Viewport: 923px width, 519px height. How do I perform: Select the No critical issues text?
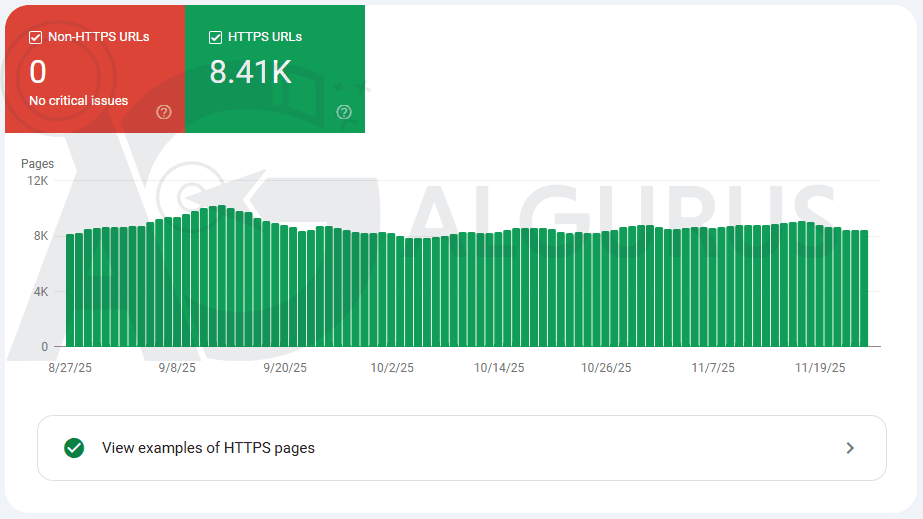tap(79, 101)
